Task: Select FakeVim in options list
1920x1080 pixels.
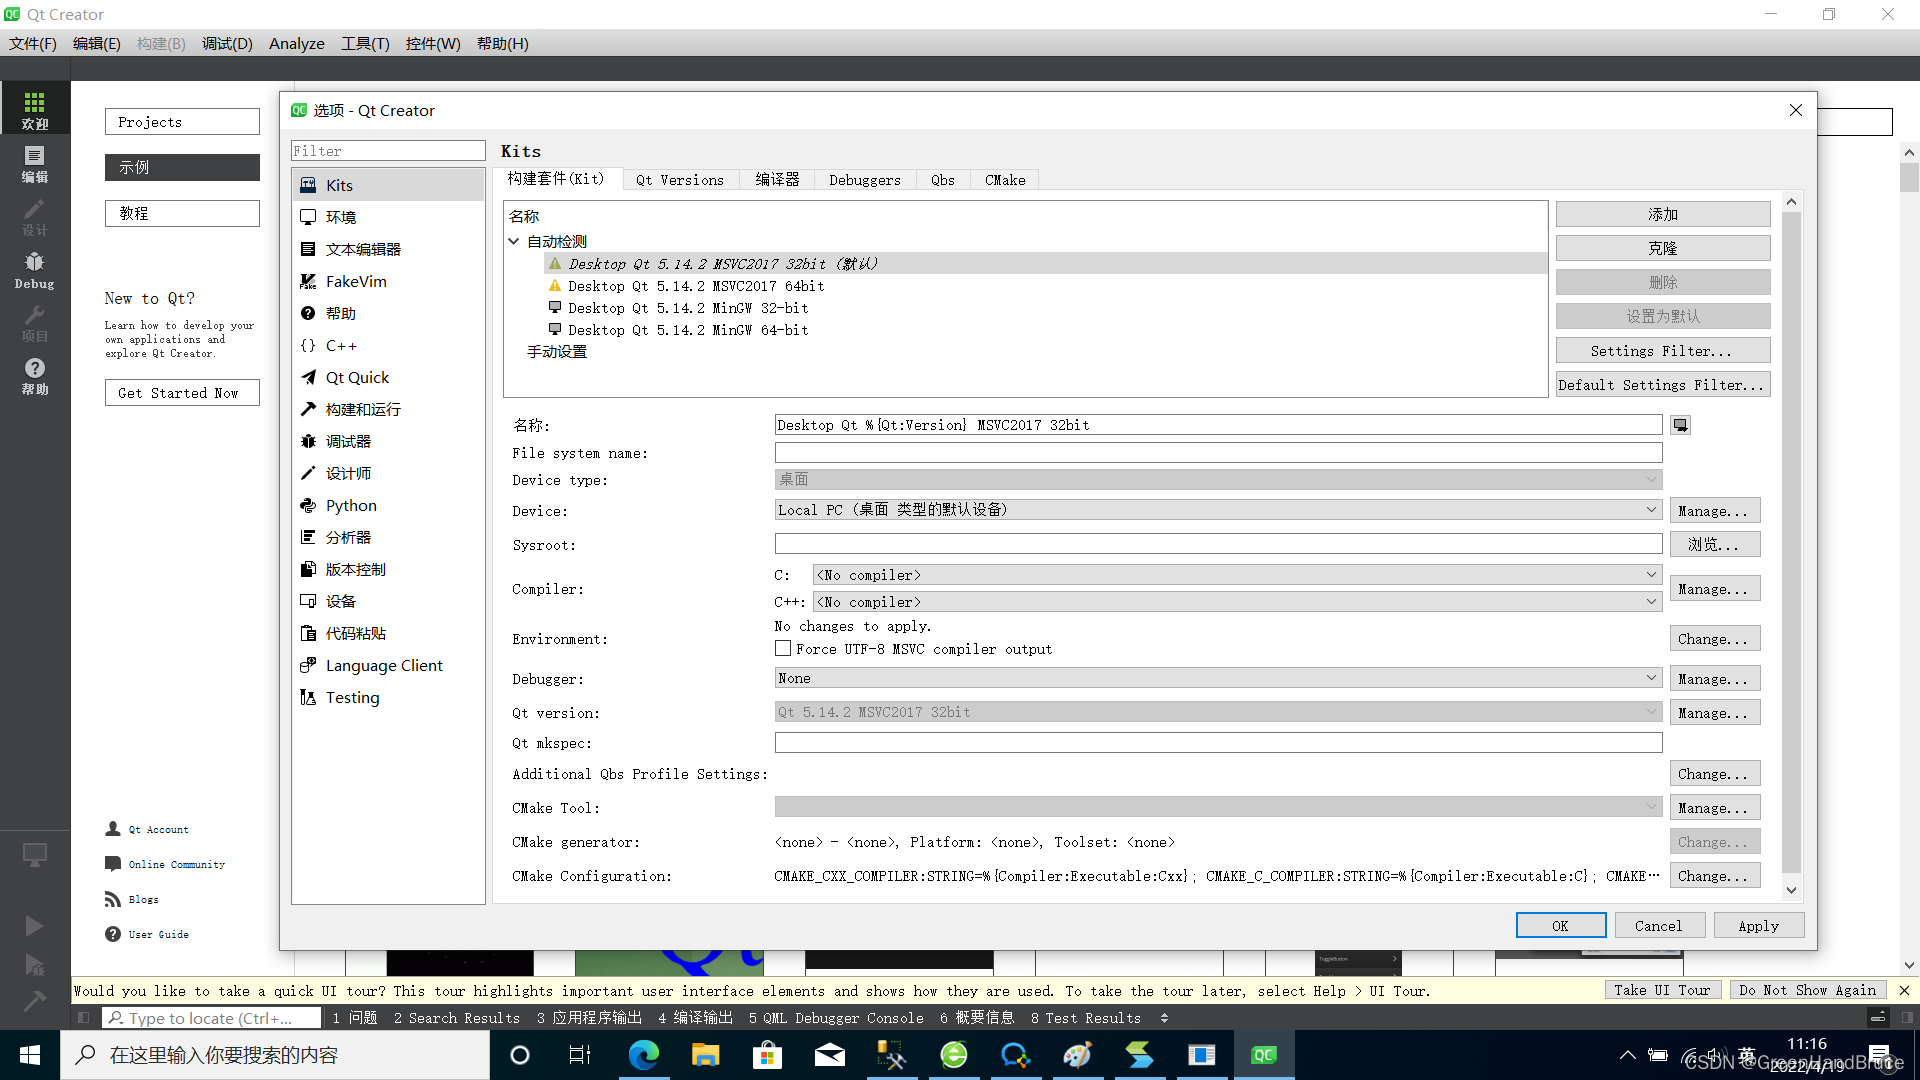Action: (x=356, y=282)
